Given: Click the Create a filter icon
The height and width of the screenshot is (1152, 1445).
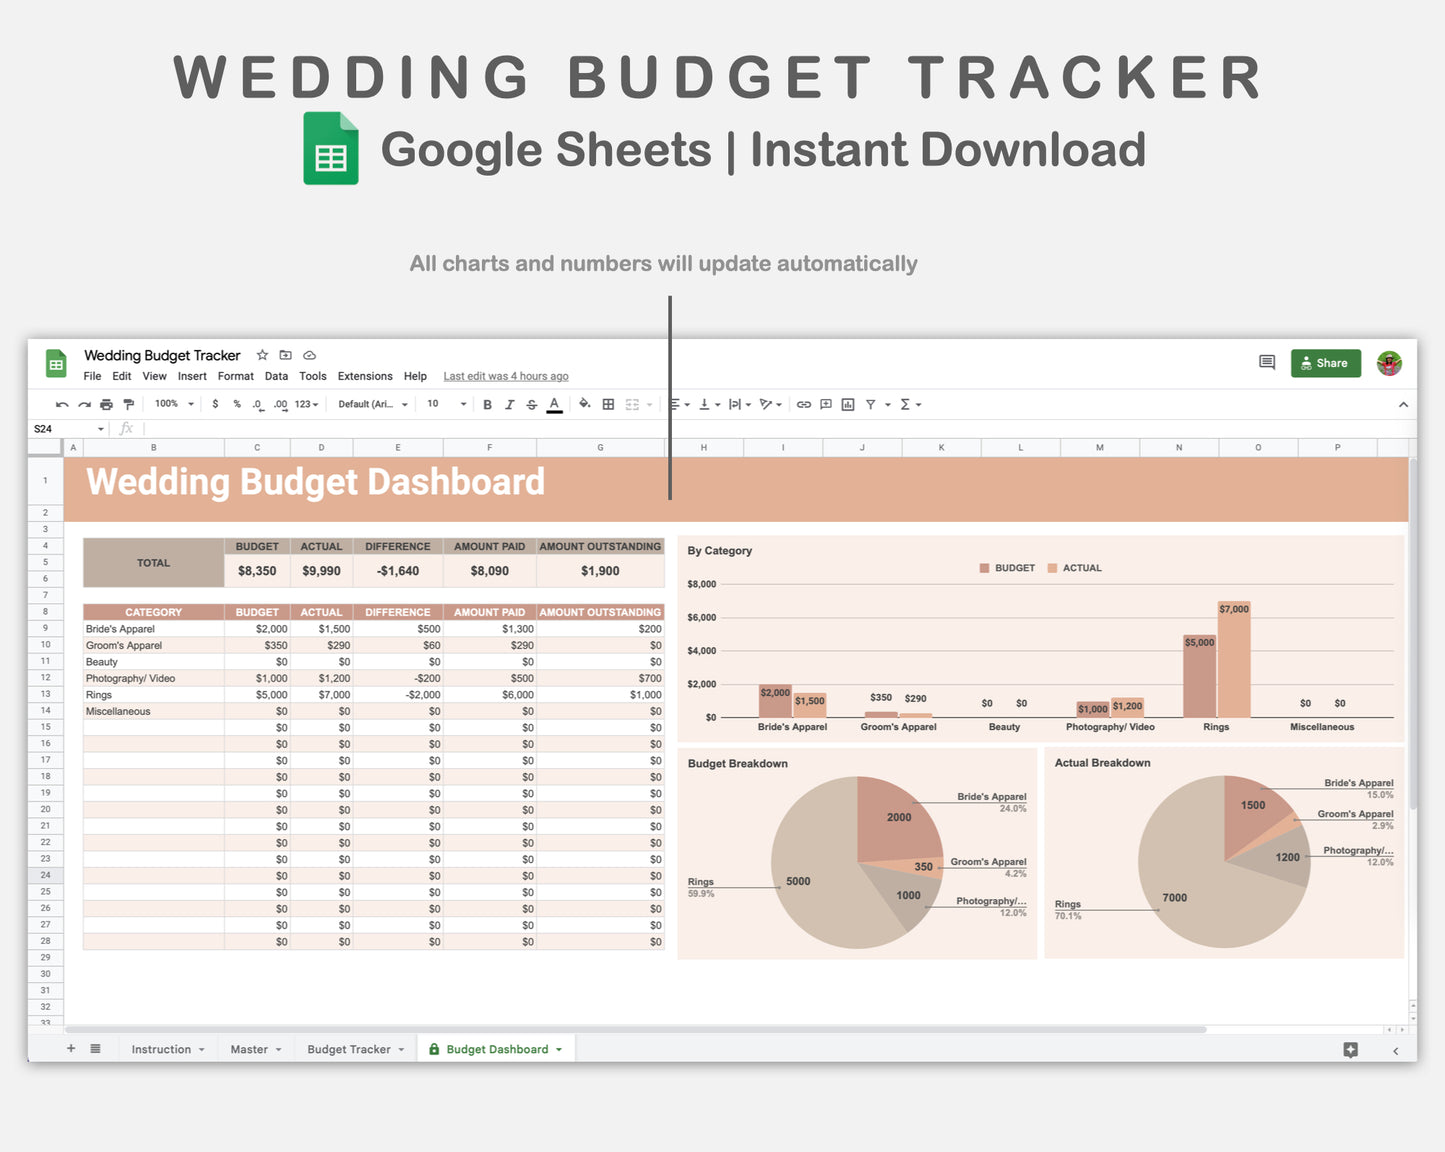Looking at the screenshot, I should click(x=871, y=404).
